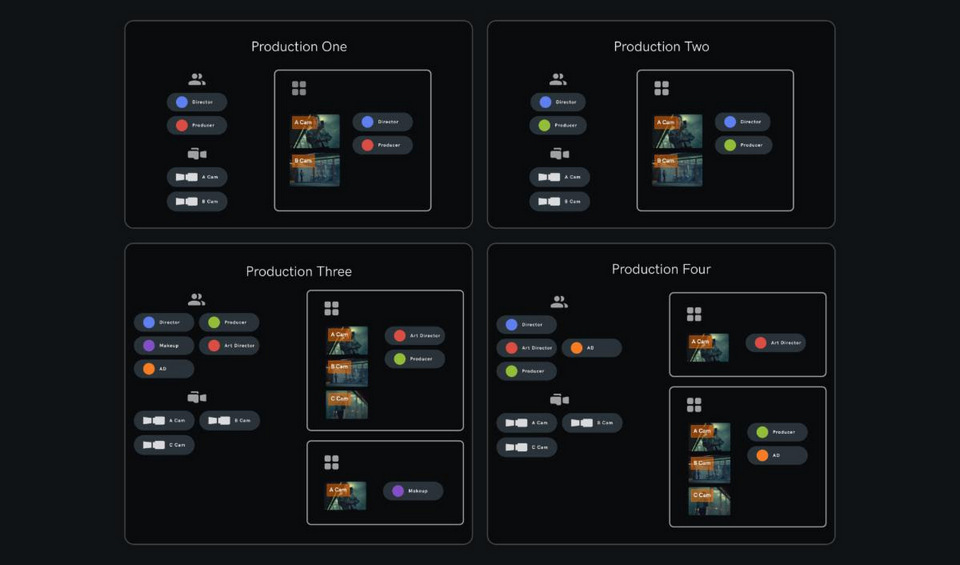This screenshot has width=960, height=565.
Task: Select the Makeup role in Production Three's team list
Action: [x=164, y=346]
